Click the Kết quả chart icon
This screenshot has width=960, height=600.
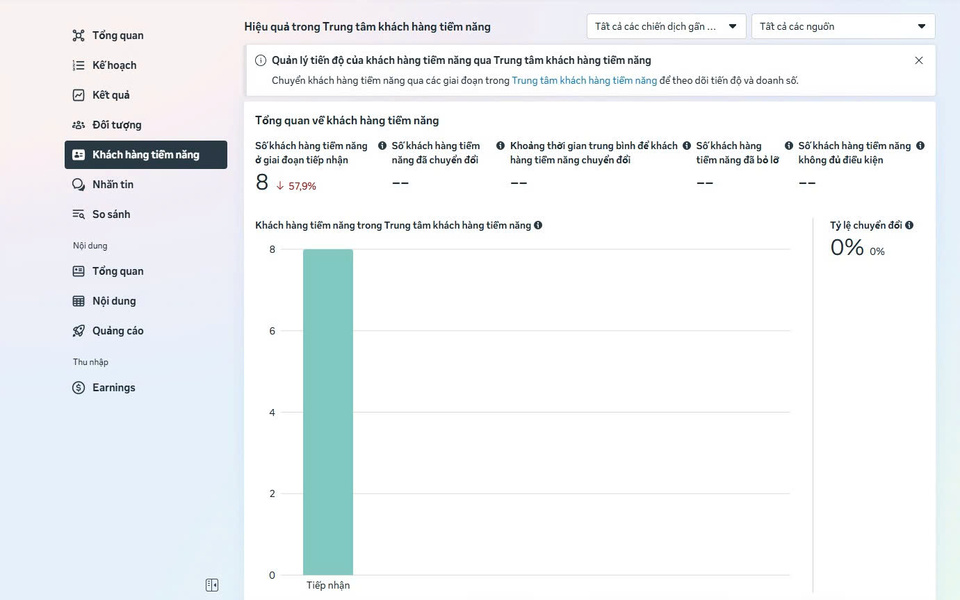[79, 96]
